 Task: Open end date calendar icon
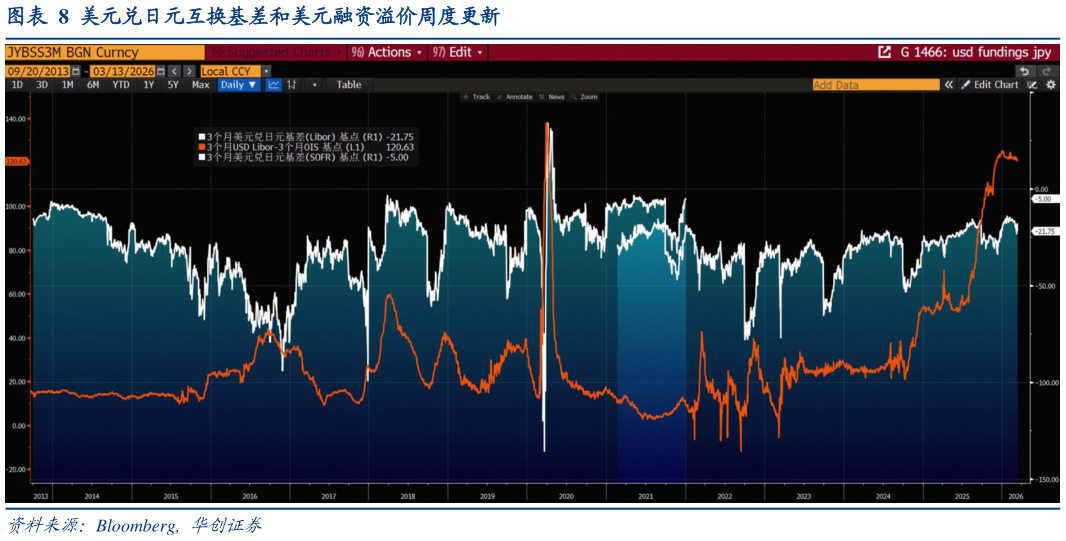pos(159,71)
